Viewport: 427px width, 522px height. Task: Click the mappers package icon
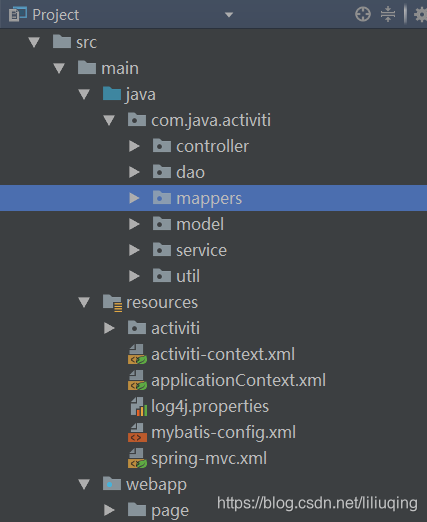(x=162, y=198)
